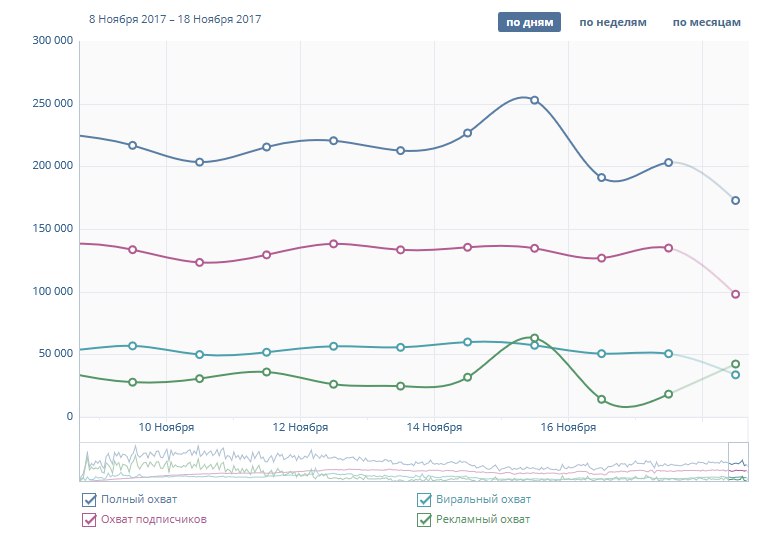Click the last point on the purple line
Image resolution: width=779 pixels, height=541 pixels.
(735, 294)
